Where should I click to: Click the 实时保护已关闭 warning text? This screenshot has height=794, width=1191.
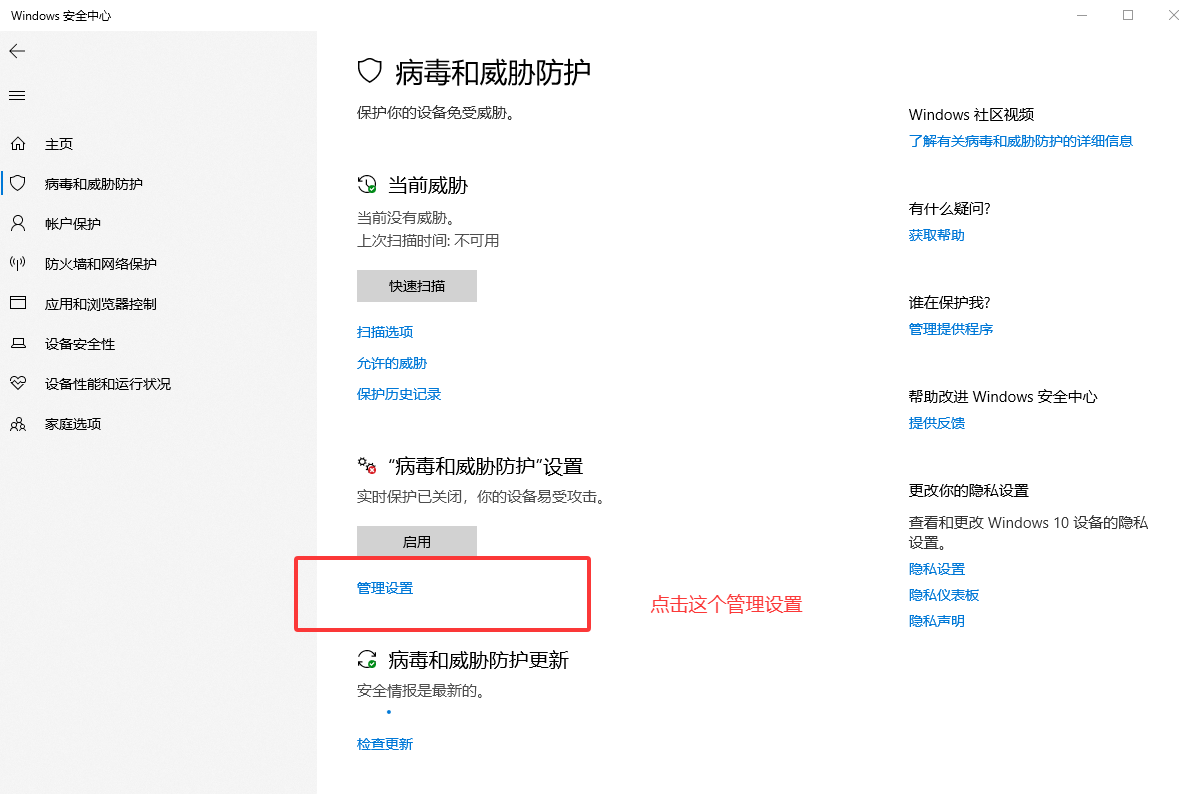(x=481, y=497)
